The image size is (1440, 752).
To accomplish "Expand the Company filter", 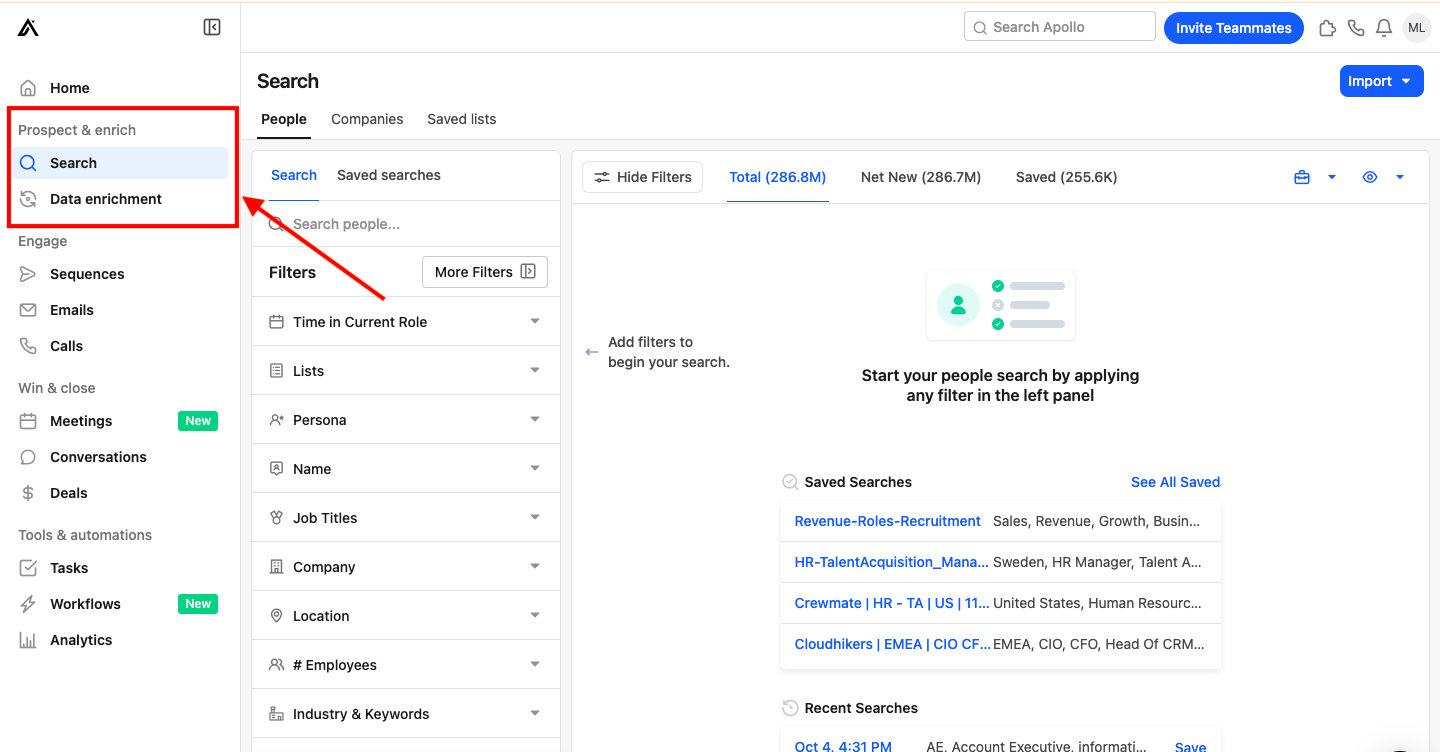I will click(406, 567).
